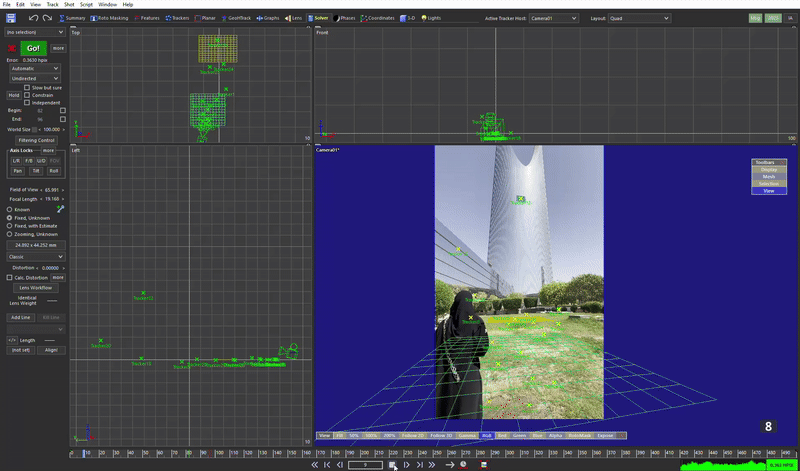The width and height of the screenshot is (800, 471).
Task: Click the Lens Workflow button
Action: pos(36,288)
